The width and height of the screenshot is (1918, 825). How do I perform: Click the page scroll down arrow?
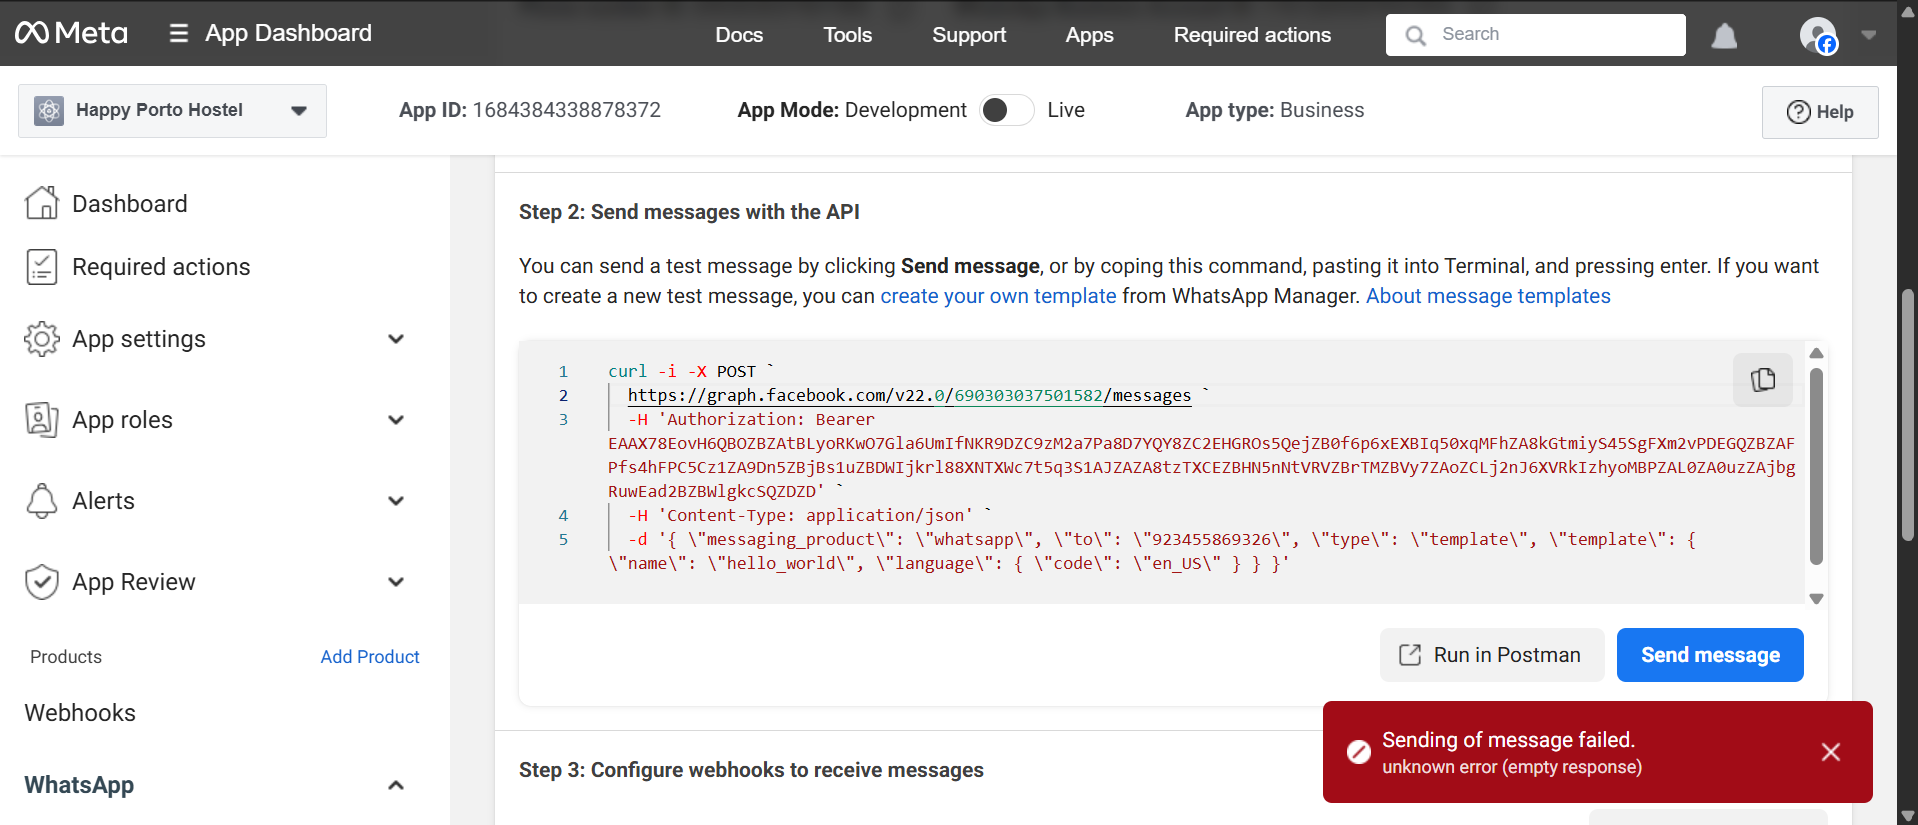1908,815
